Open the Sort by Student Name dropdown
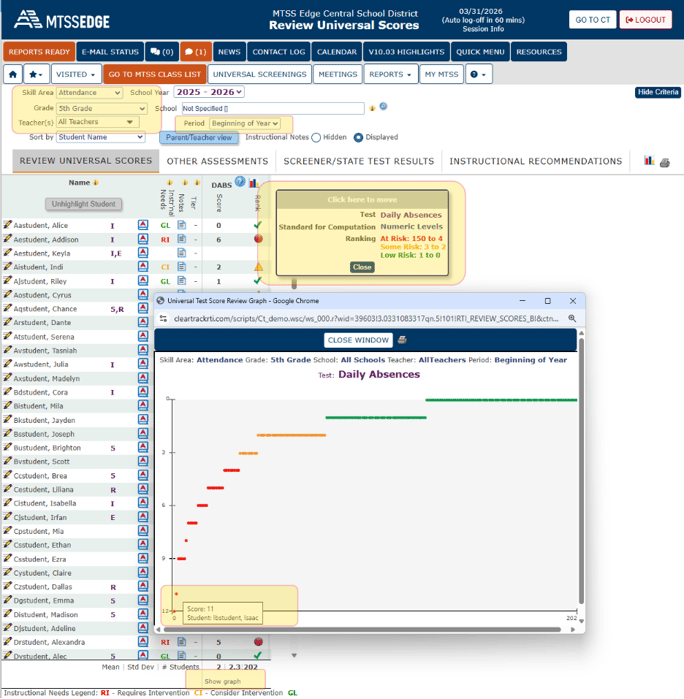Viewport: 684px width, 699px height. (x=101, y=137)
